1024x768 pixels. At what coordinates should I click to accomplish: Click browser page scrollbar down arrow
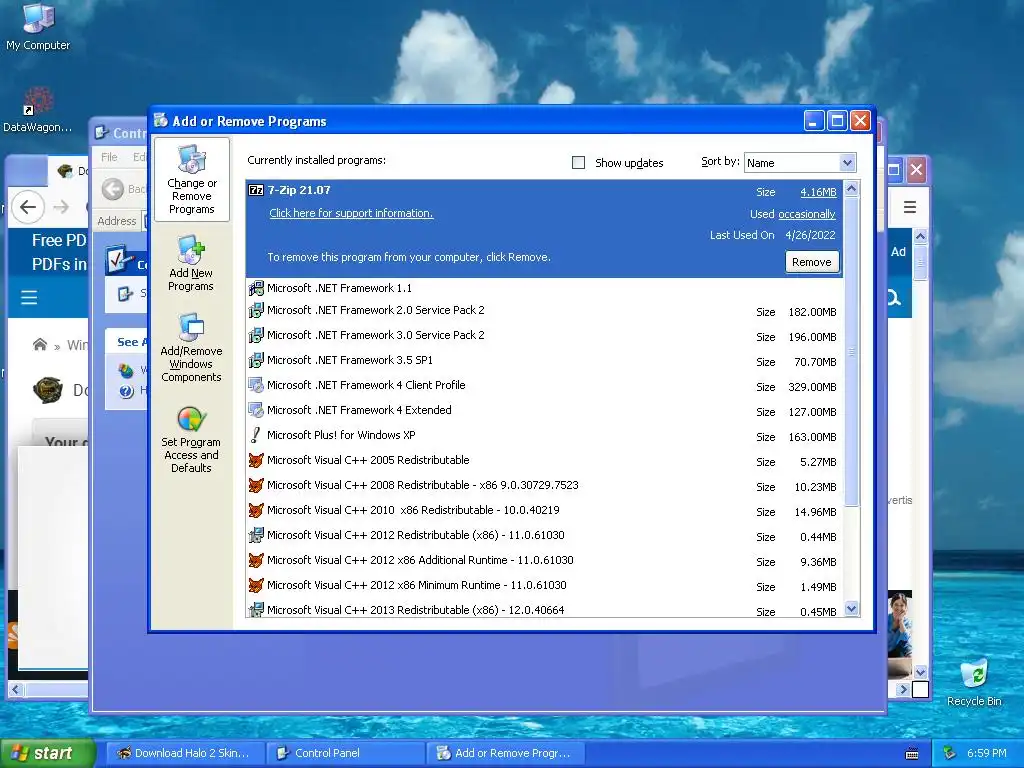pos(920,671)
